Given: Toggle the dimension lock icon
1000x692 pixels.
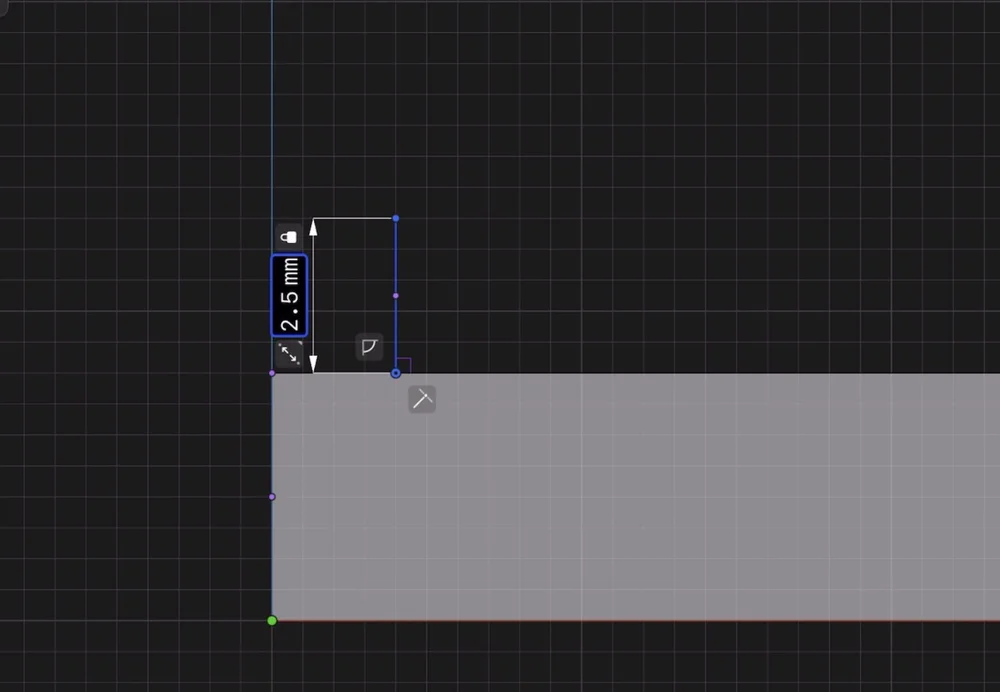Looking at the screenshot, I should tap(289, 237).
